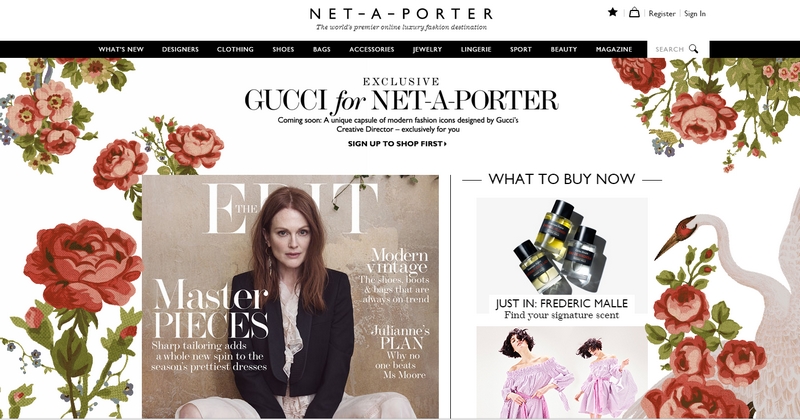Open the Beauty menu item
800x420 pixels.
click(564, 50)
